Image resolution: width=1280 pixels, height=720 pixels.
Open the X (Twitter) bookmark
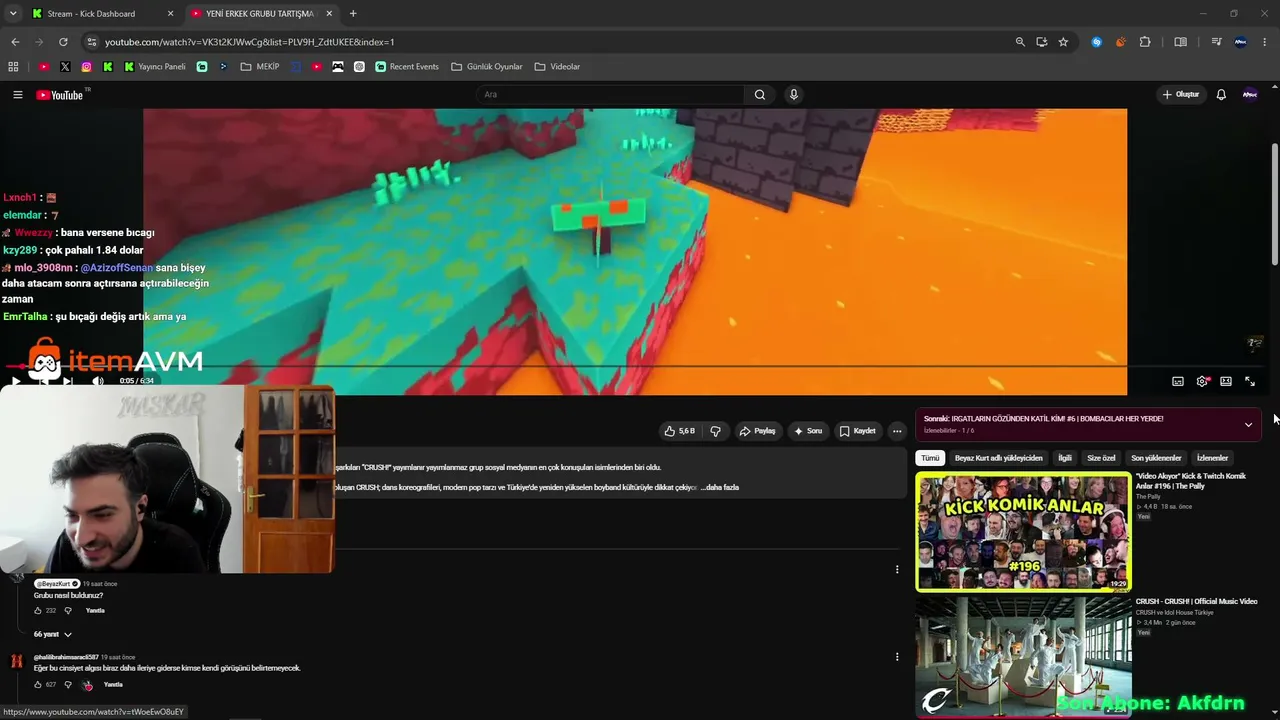(65, 67)
